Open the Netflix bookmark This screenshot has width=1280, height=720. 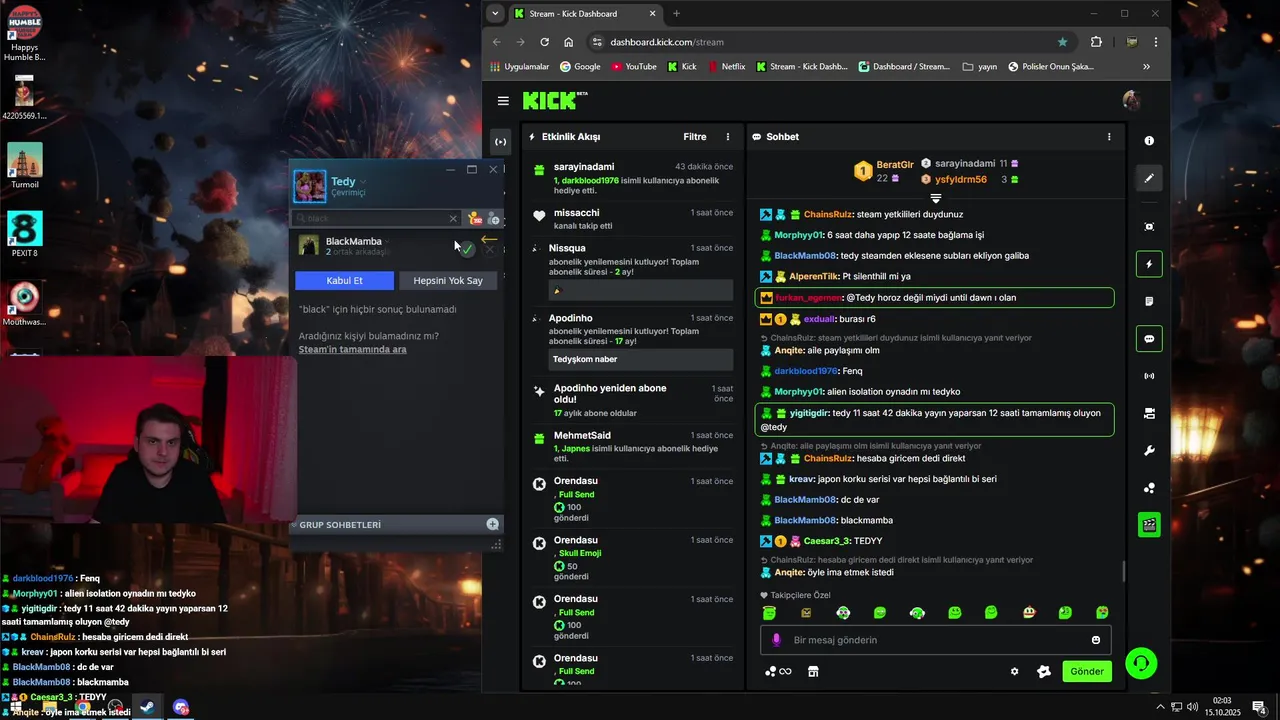coord(726,67)
